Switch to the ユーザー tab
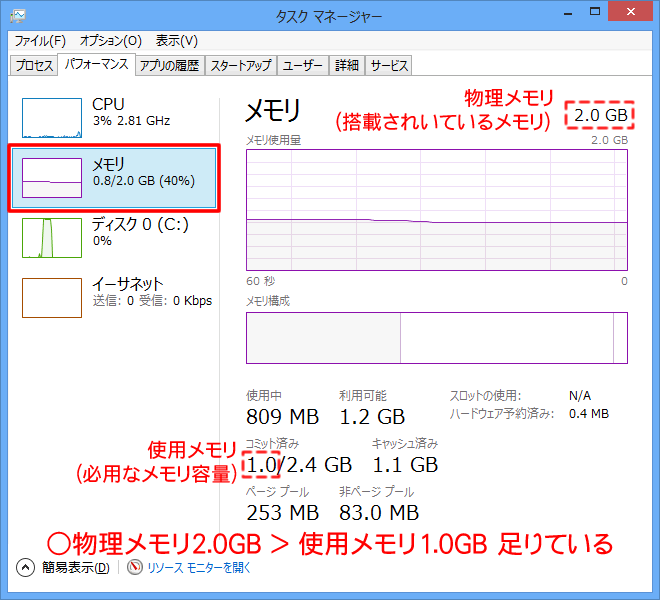 tap(303, 66)
